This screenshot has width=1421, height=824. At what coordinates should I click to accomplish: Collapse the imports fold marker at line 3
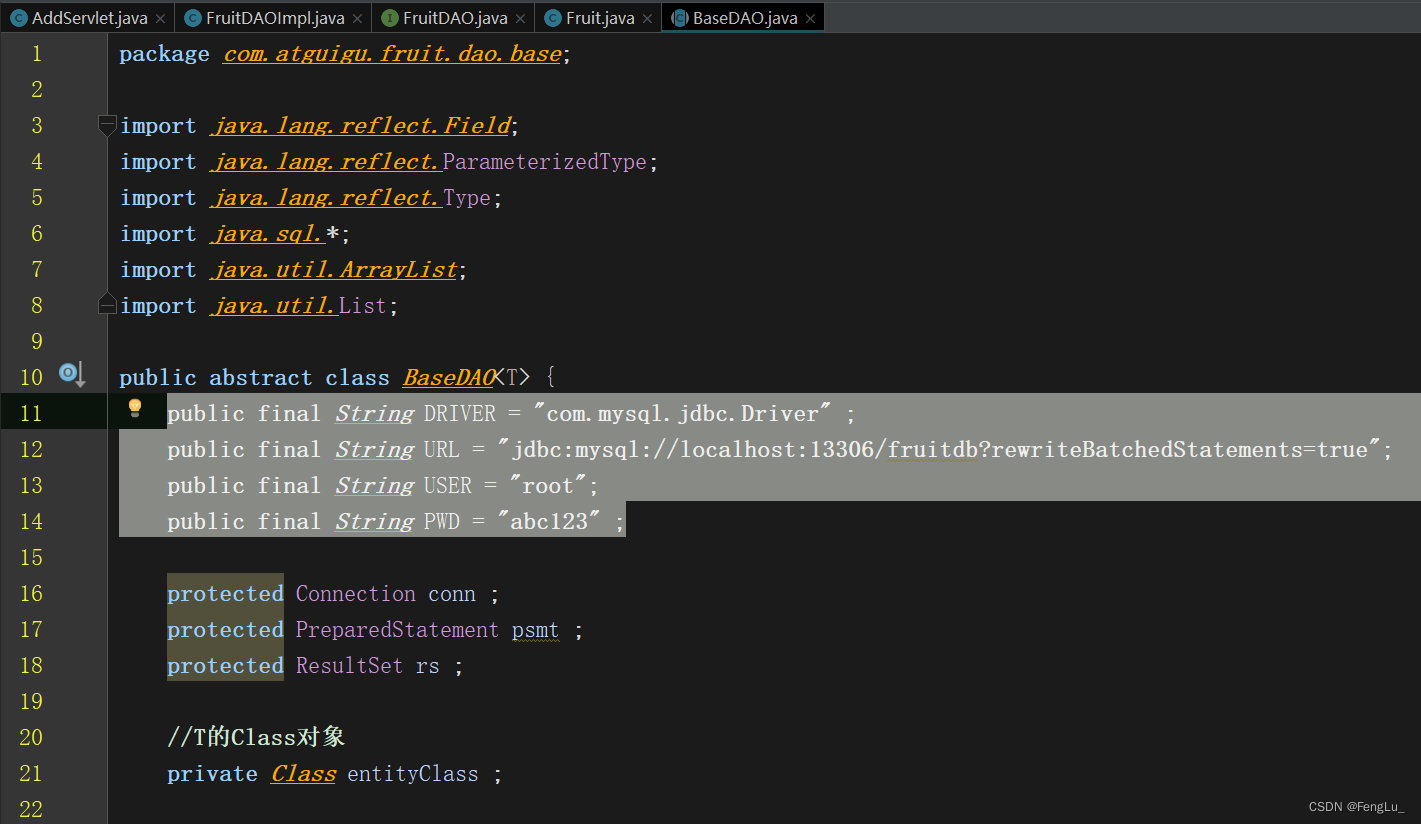coord(107,125)
